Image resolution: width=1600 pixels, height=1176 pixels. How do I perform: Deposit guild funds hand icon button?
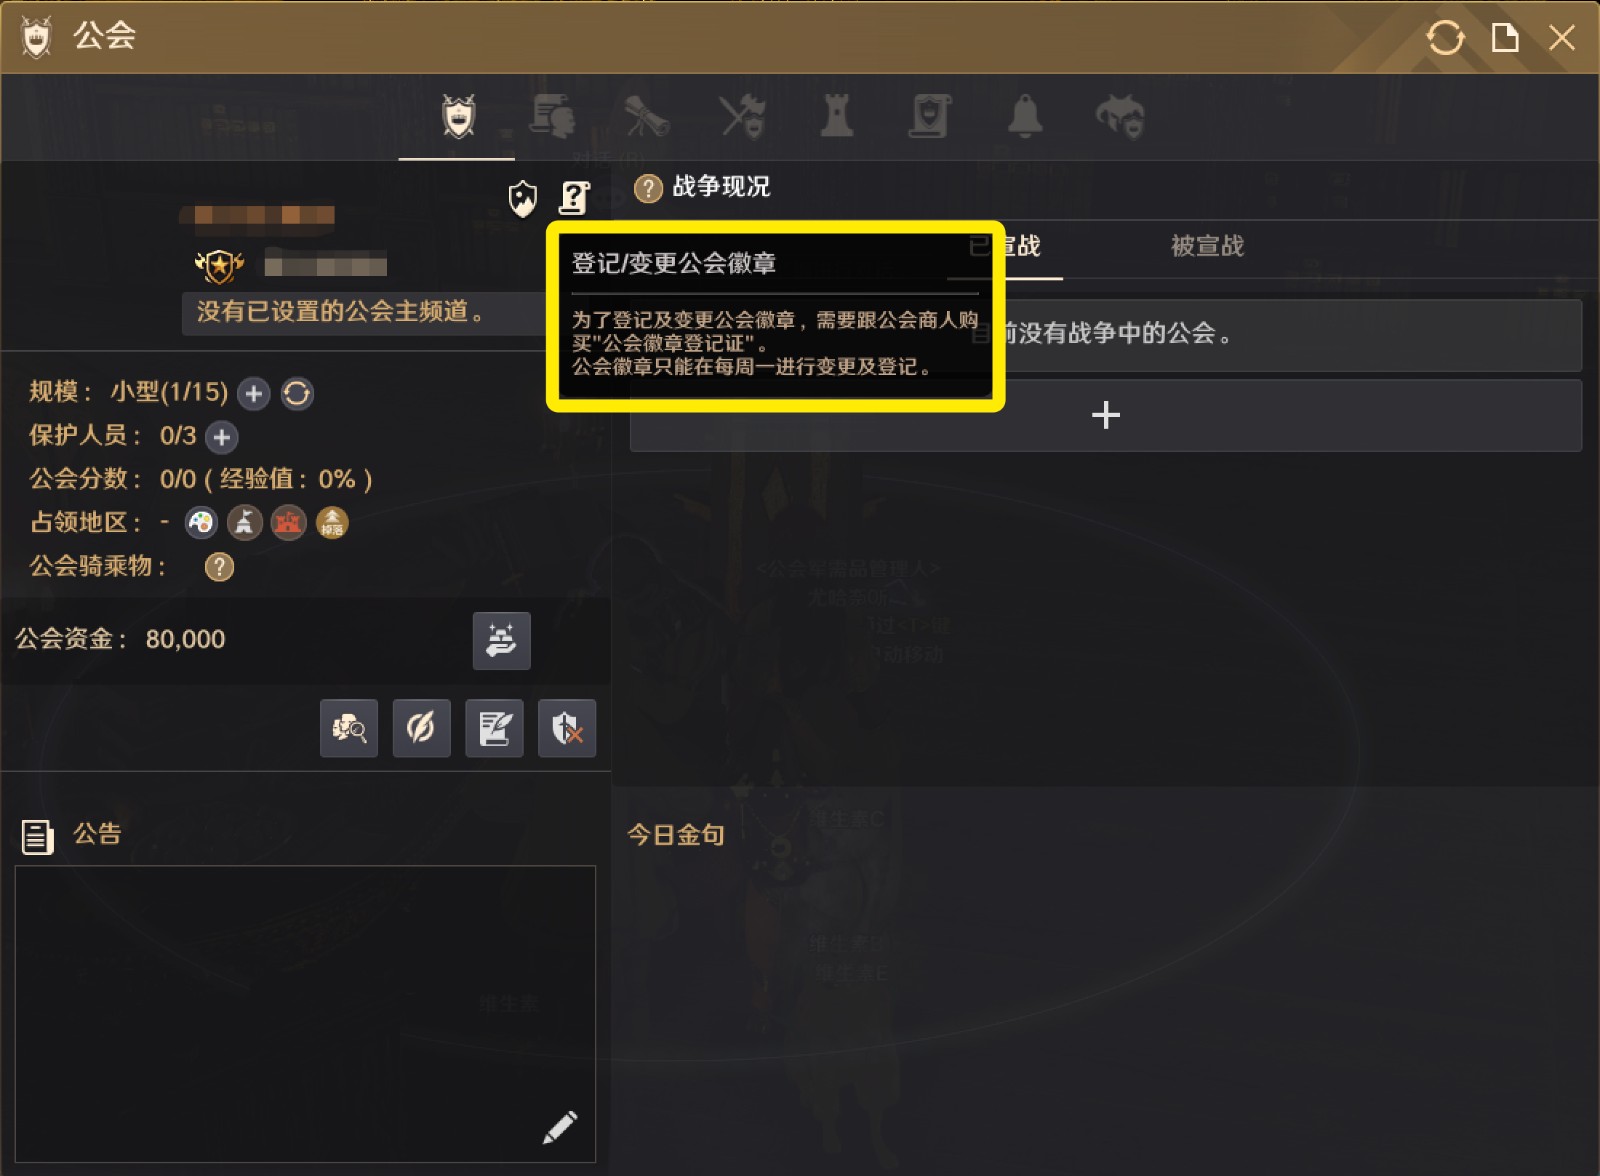501,640
